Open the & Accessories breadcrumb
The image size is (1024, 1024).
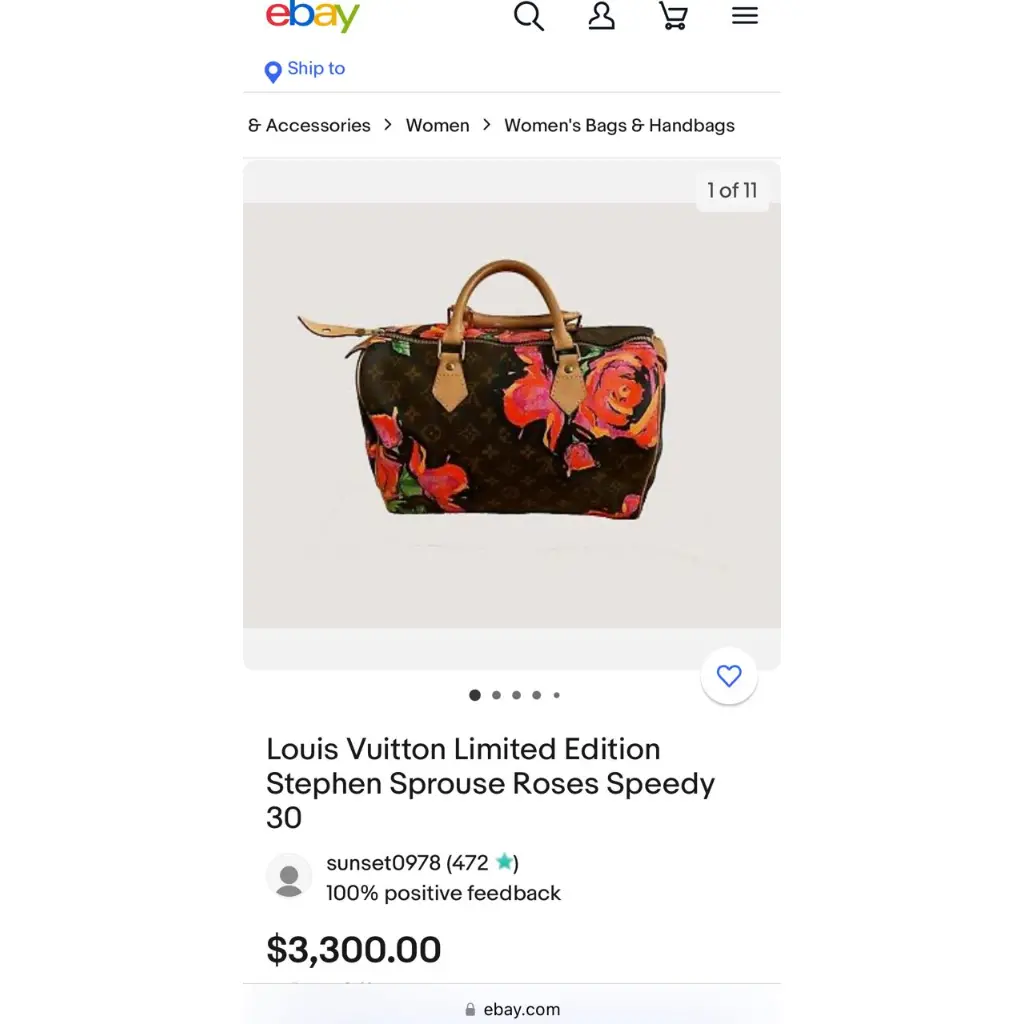click(x=309, y=125)
